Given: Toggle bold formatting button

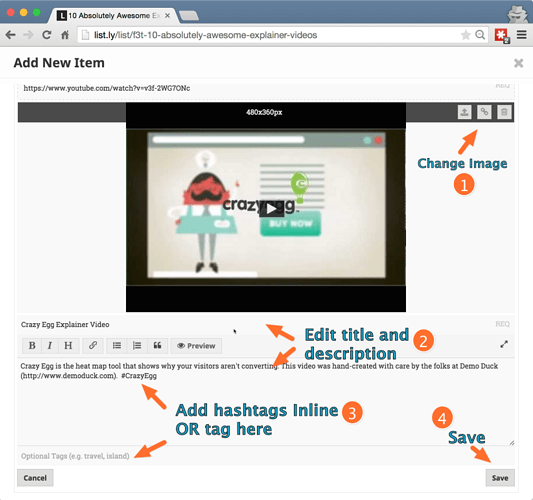Looking at the screenshot, I should 32,346.
